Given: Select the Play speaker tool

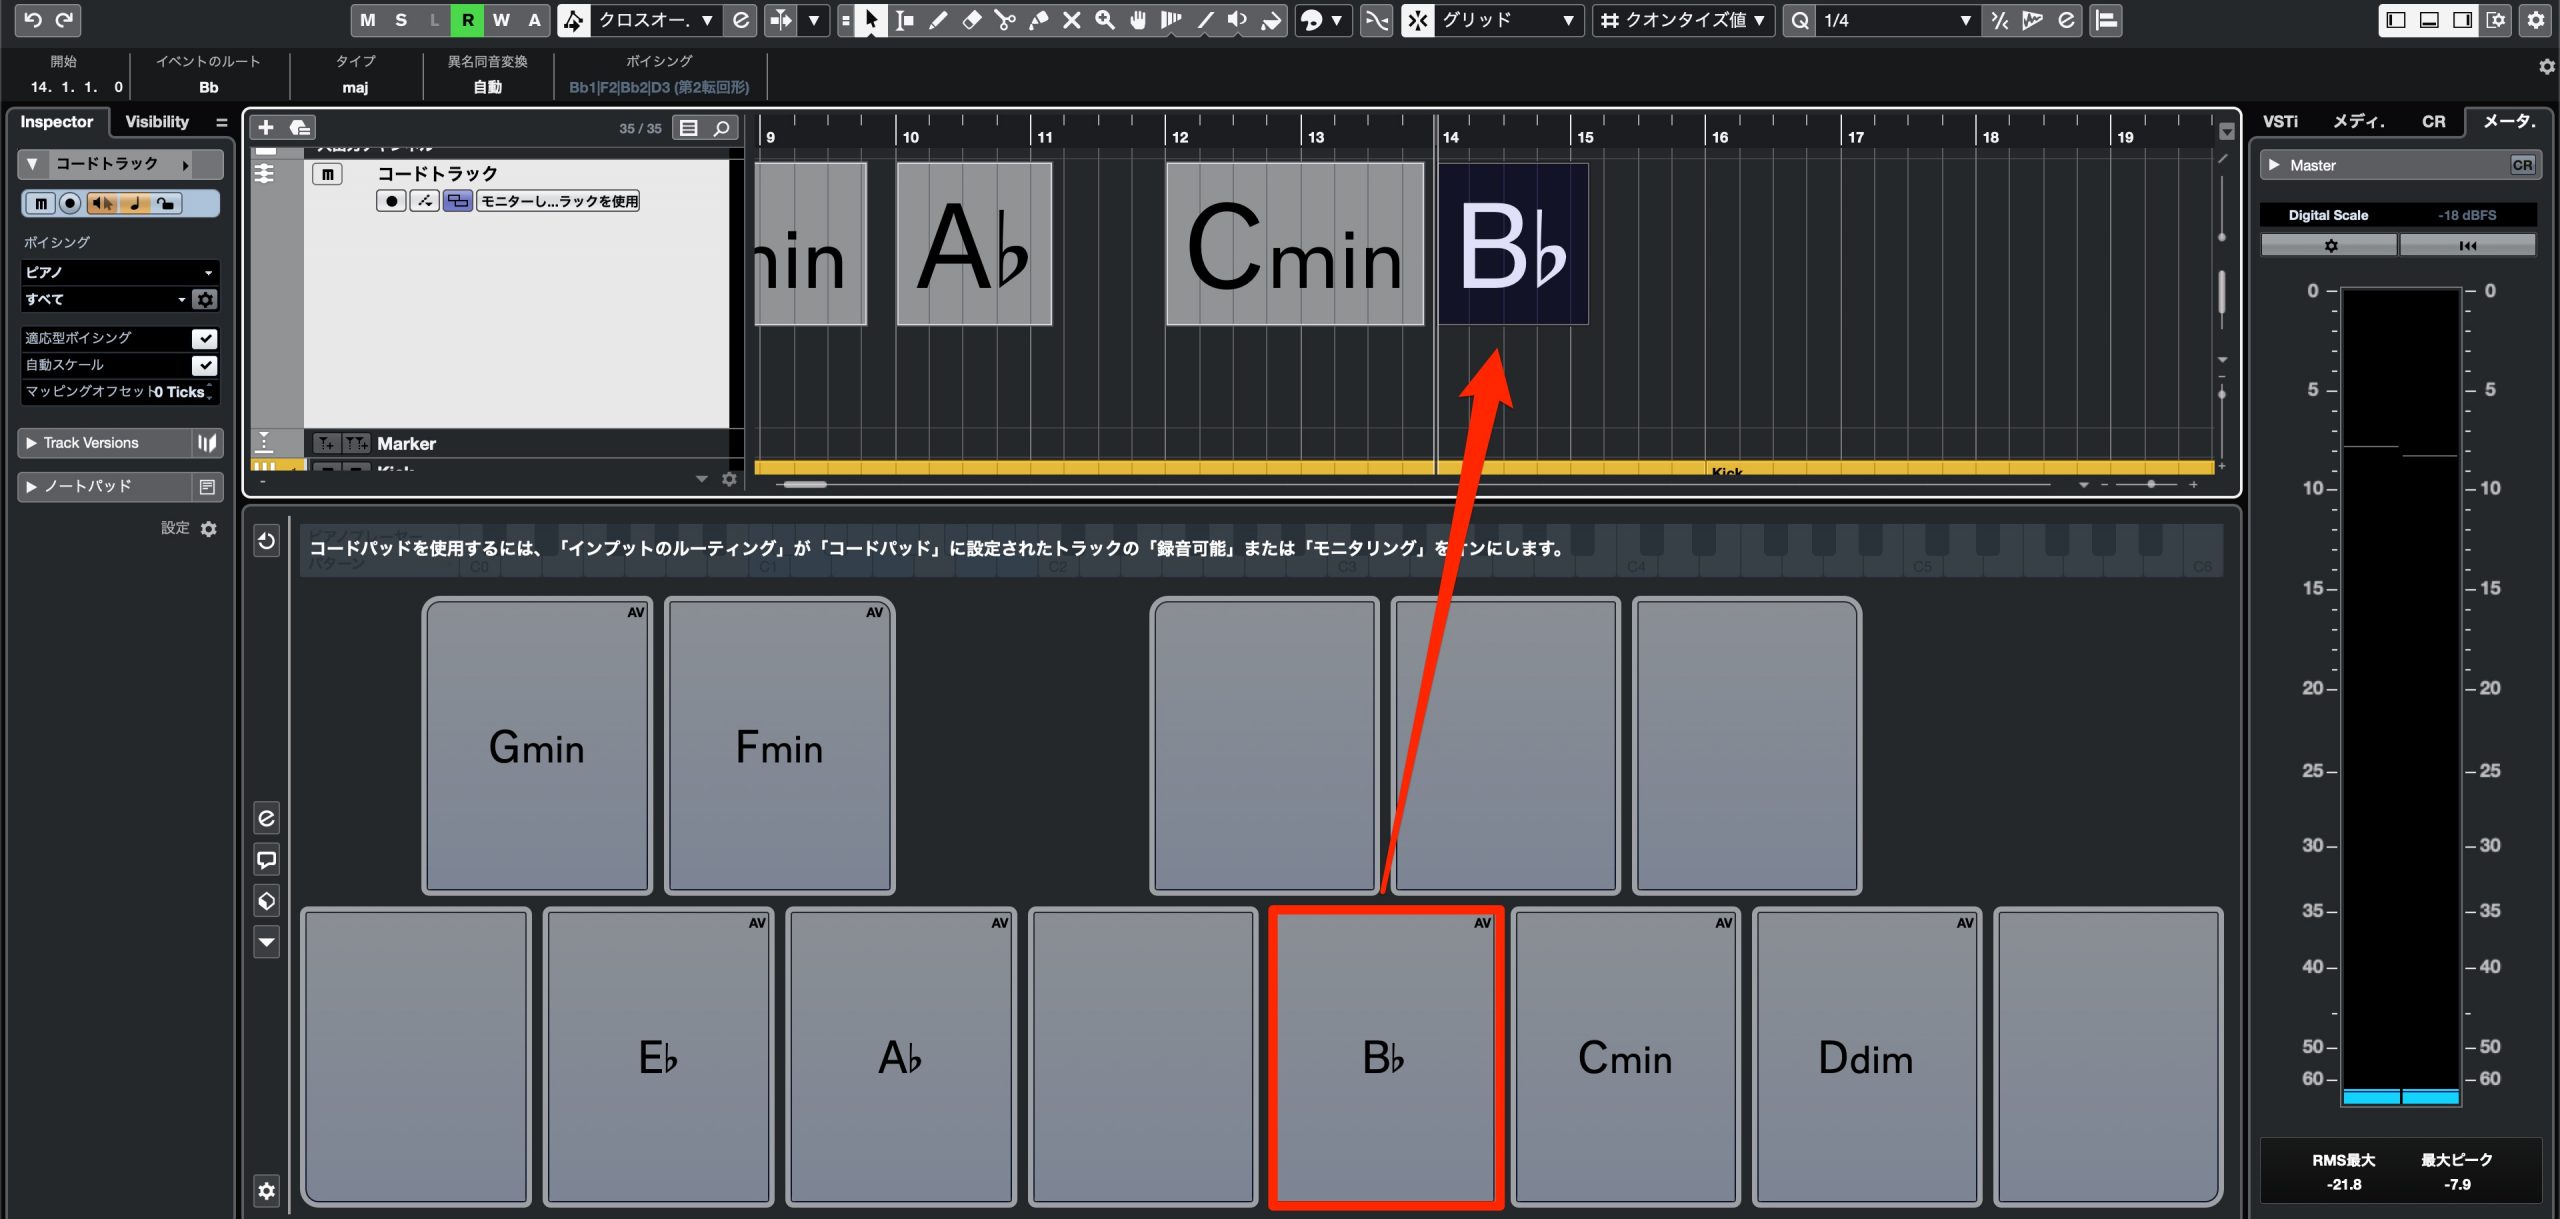Looking at the screenshot, I should (1237, 20).
